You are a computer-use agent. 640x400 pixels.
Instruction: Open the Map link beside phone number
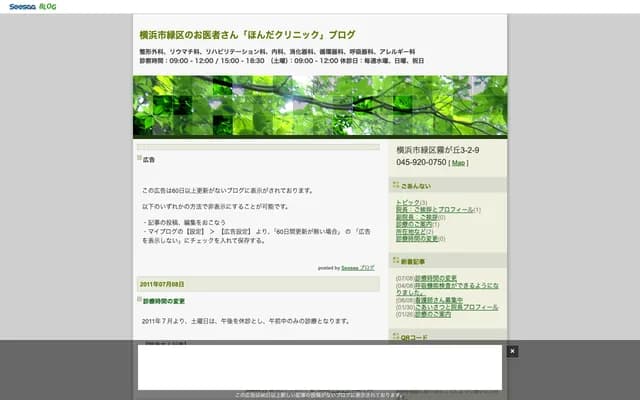click(x=458, y=162)
